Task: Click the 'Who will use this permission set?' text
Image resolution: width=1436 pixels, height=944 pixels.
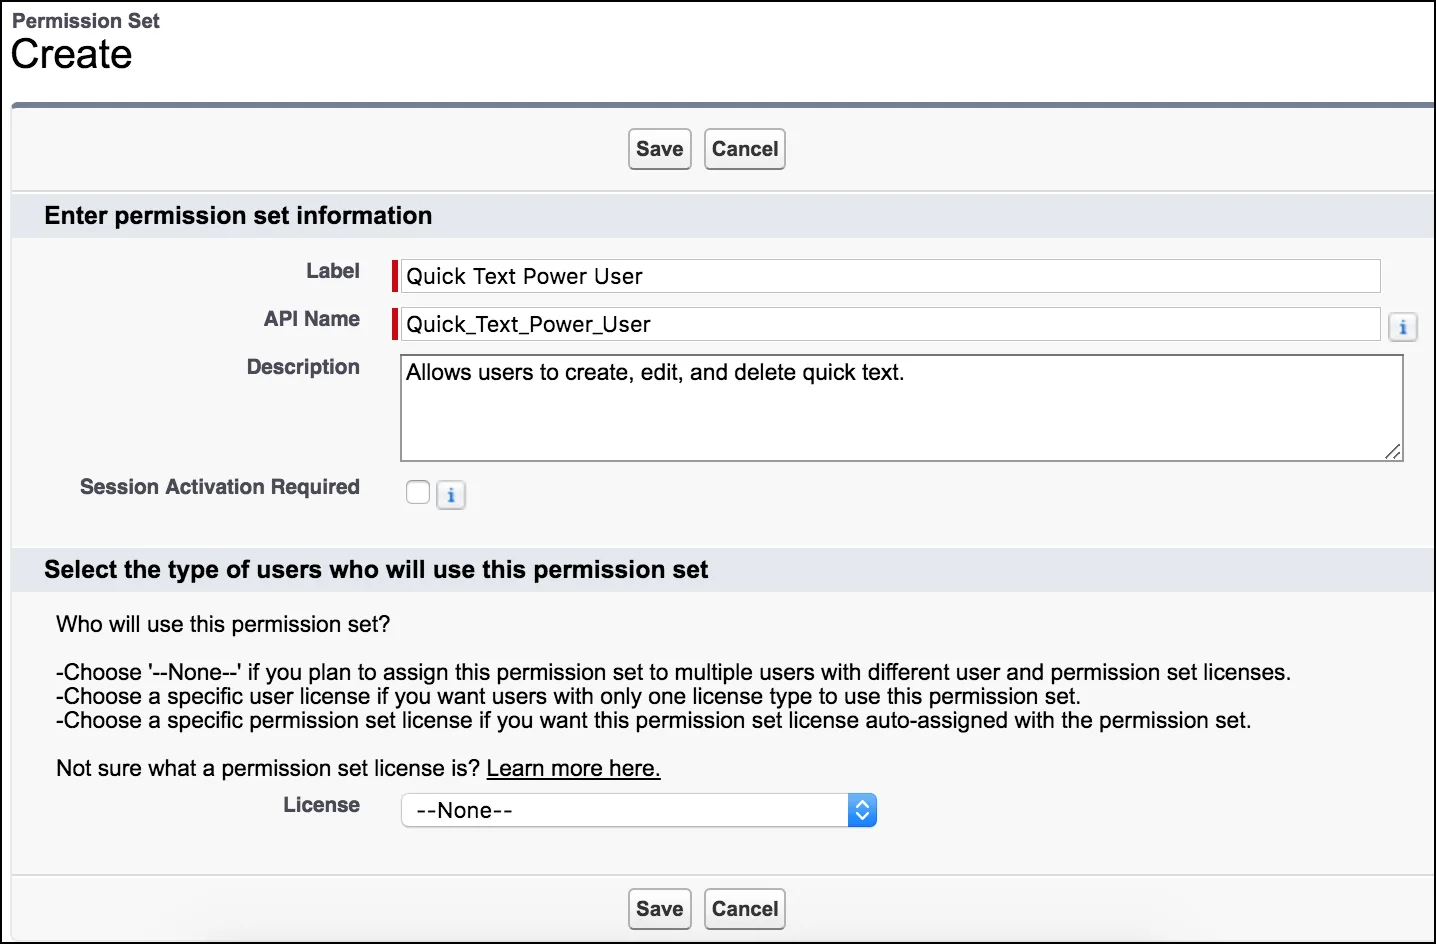Action: 223,624
